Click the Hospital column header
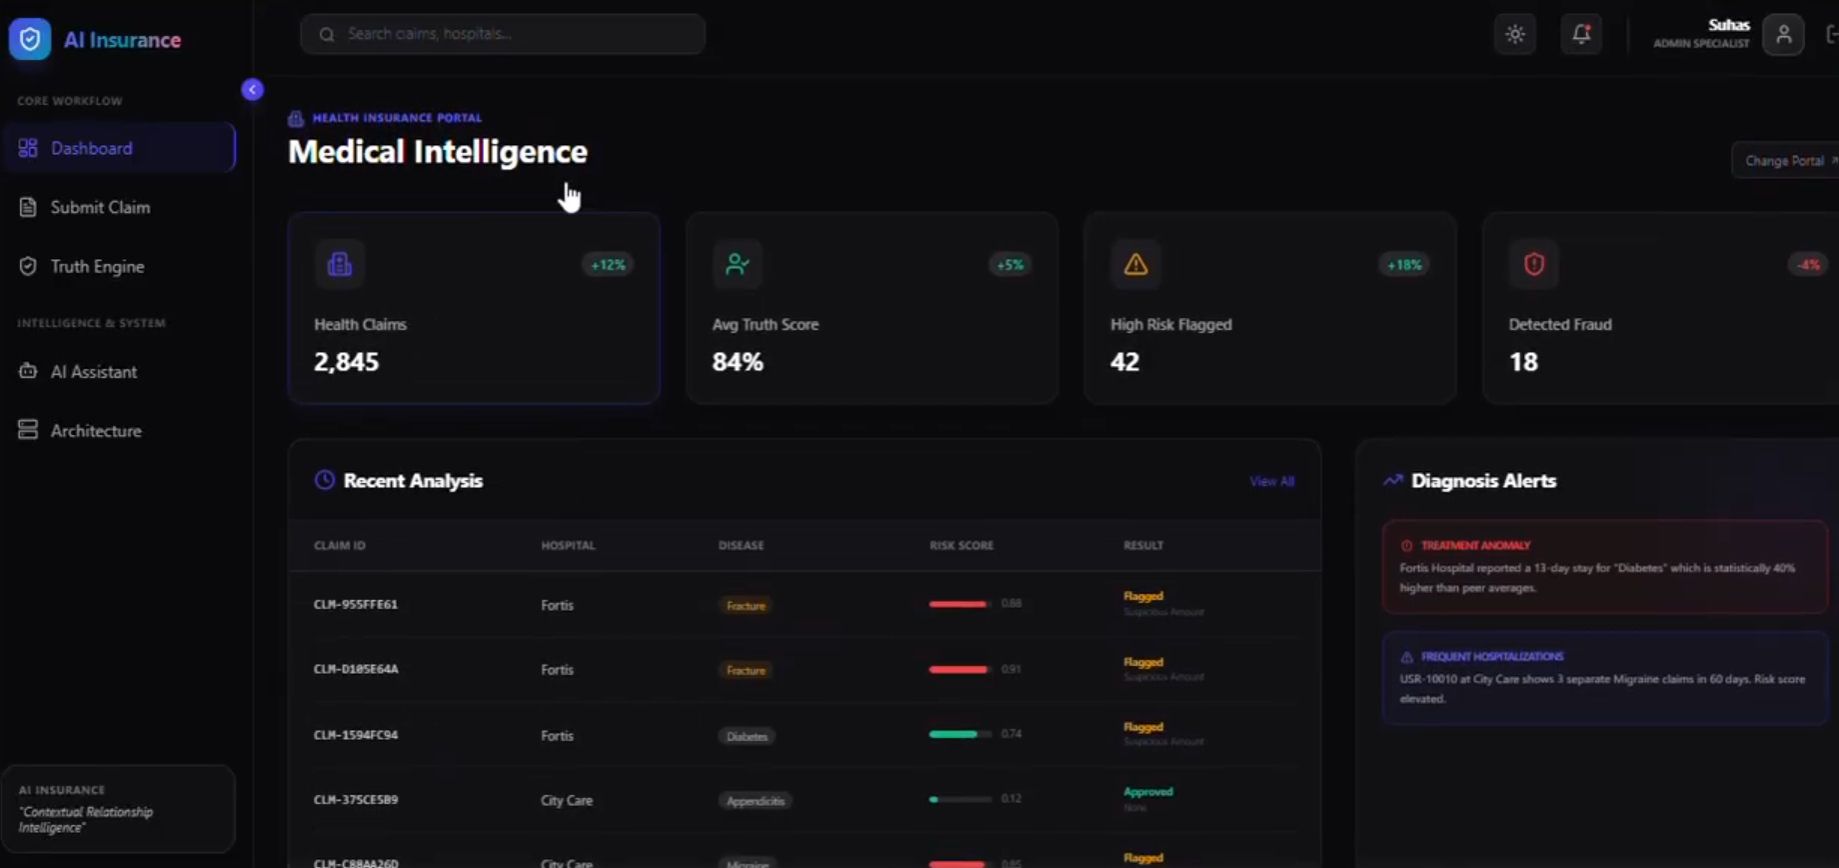The width and height of the screenshot is (1839, 868). (x=568, y=546)
